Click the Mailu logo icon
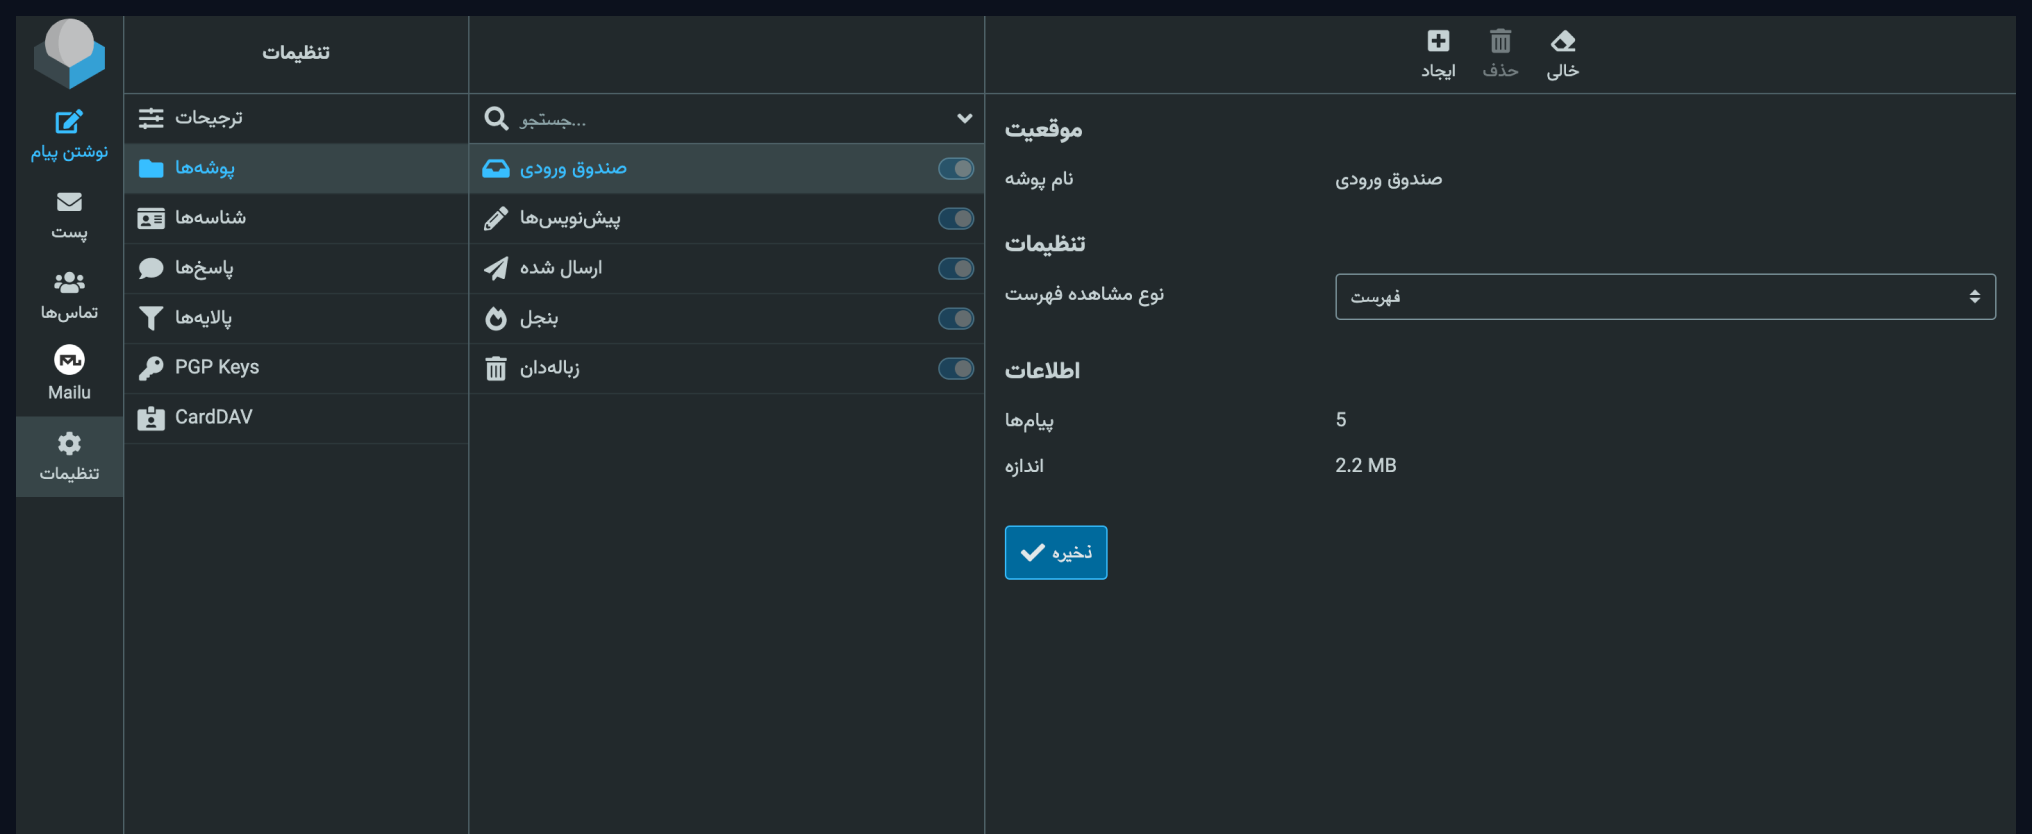 coord(69,361)
